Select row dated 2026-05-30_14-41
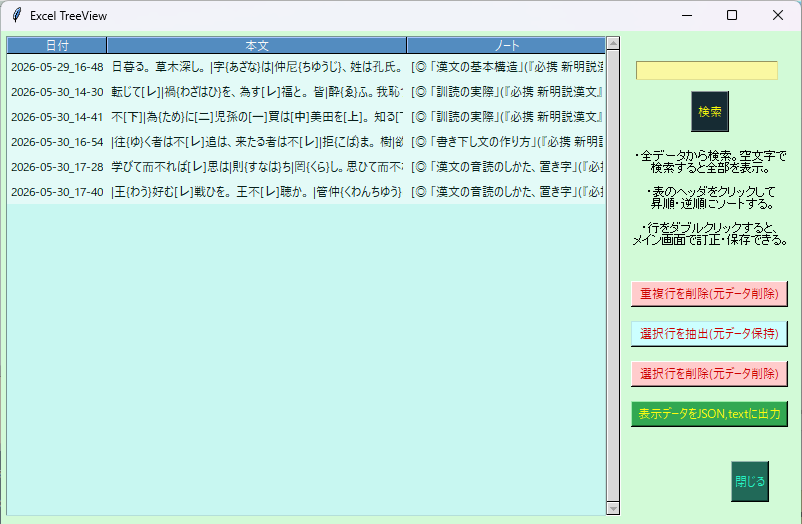This screenshot has height=524, width=802. point(306,117)
